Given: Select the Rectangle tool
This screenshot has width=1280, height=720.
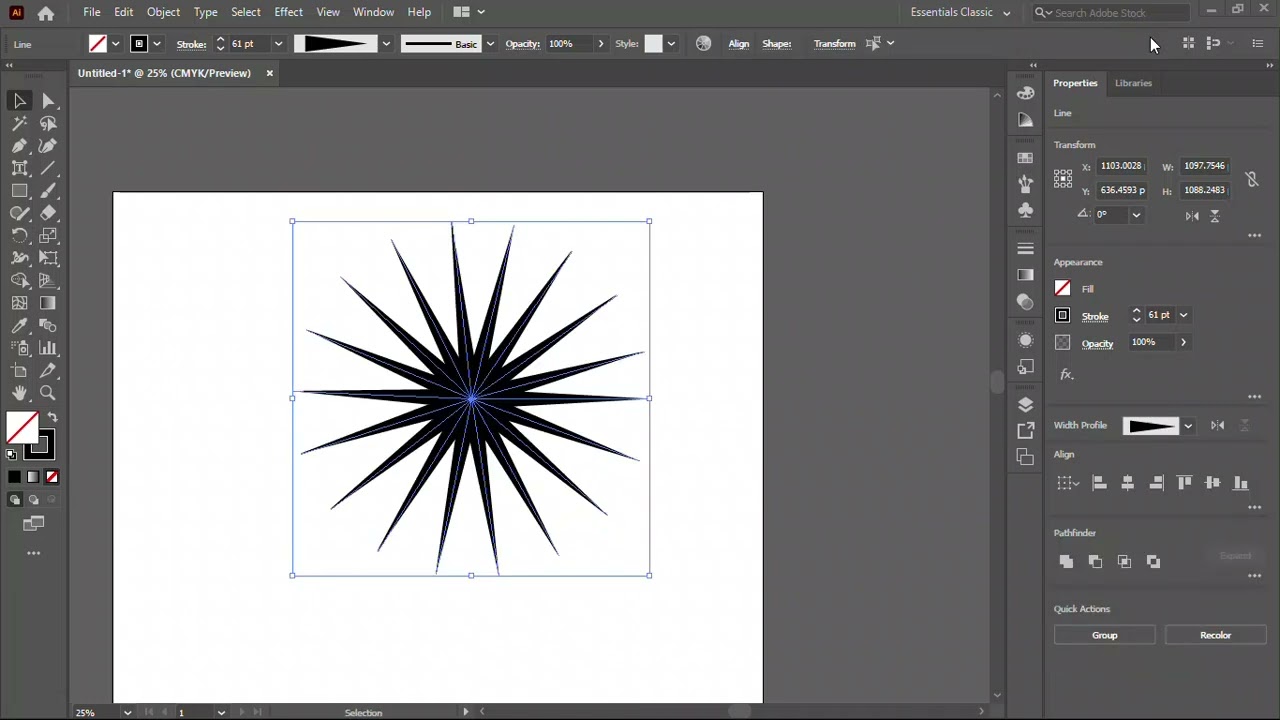Looking at the screenshot, I should [19, 191].
